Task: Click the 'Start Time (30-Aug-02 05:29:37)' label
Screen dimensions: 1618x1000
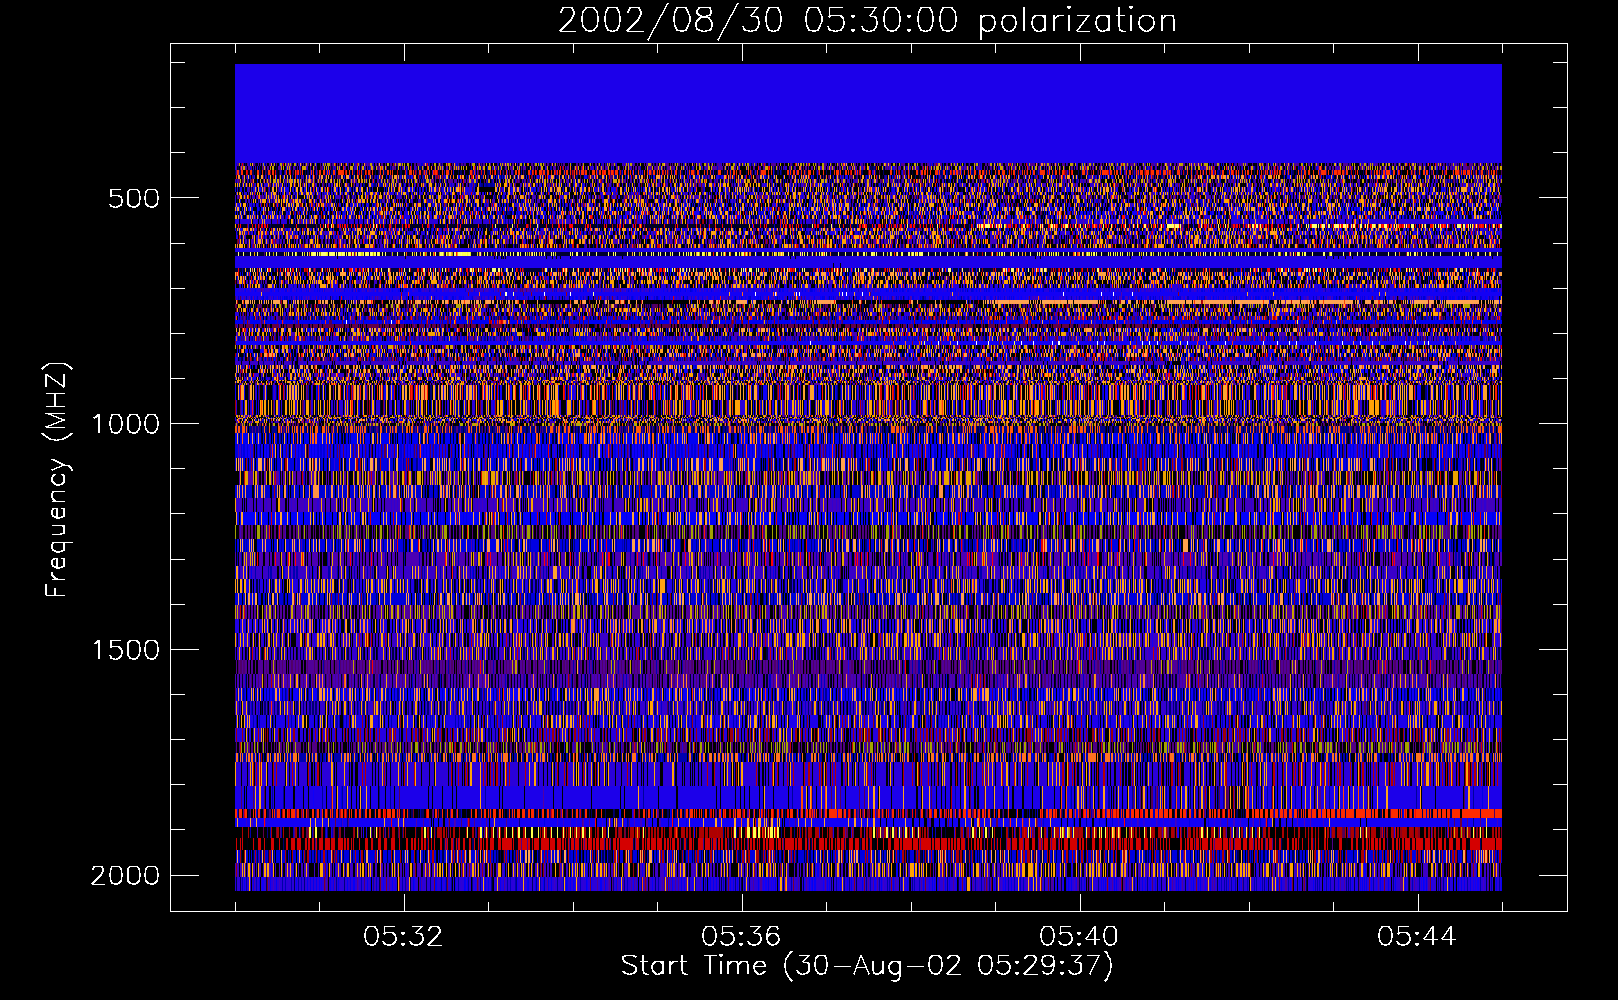Action: pyautogui.click(x=867, y=966)
